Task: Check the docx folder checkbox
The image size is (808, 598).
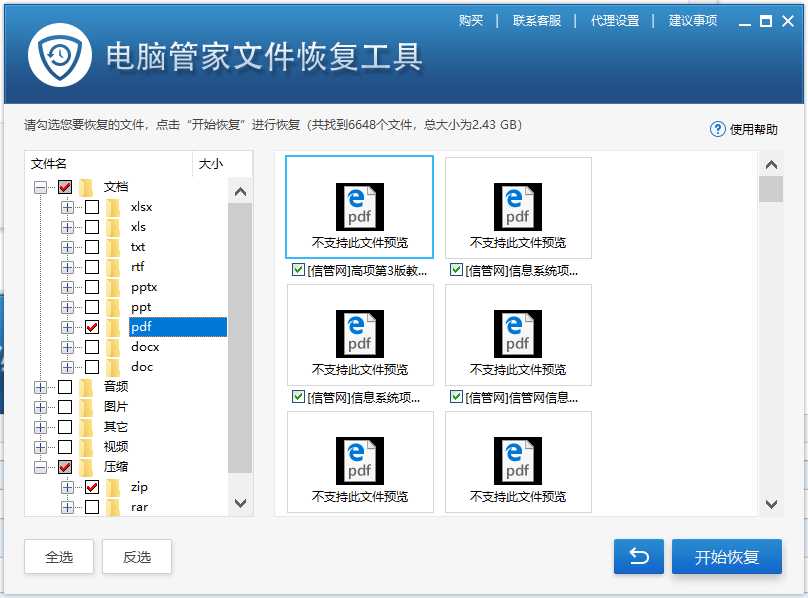Action: point(92,347)
